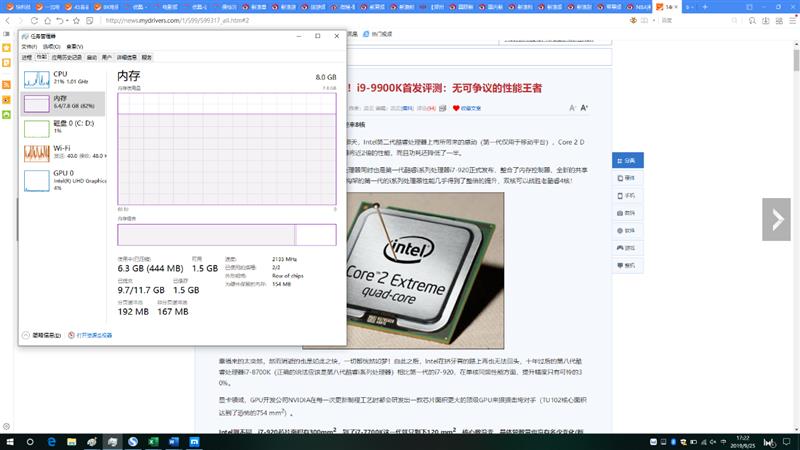Increase article font size (large A)
This screenshot has width=800, height=450.
pos(584,108)
